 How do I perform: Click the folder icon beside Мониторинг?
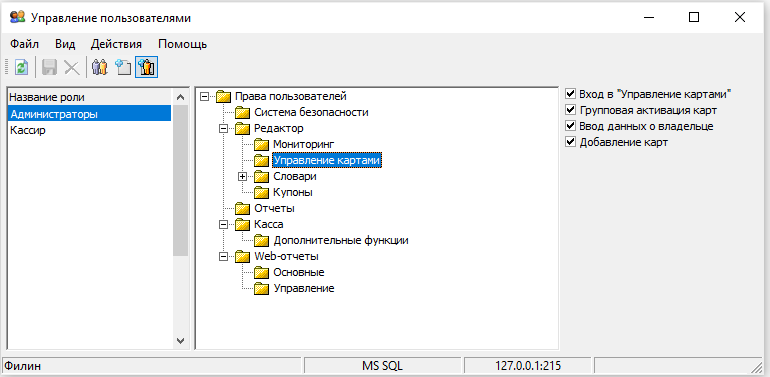pyautogui.click(x=261, y=144)
